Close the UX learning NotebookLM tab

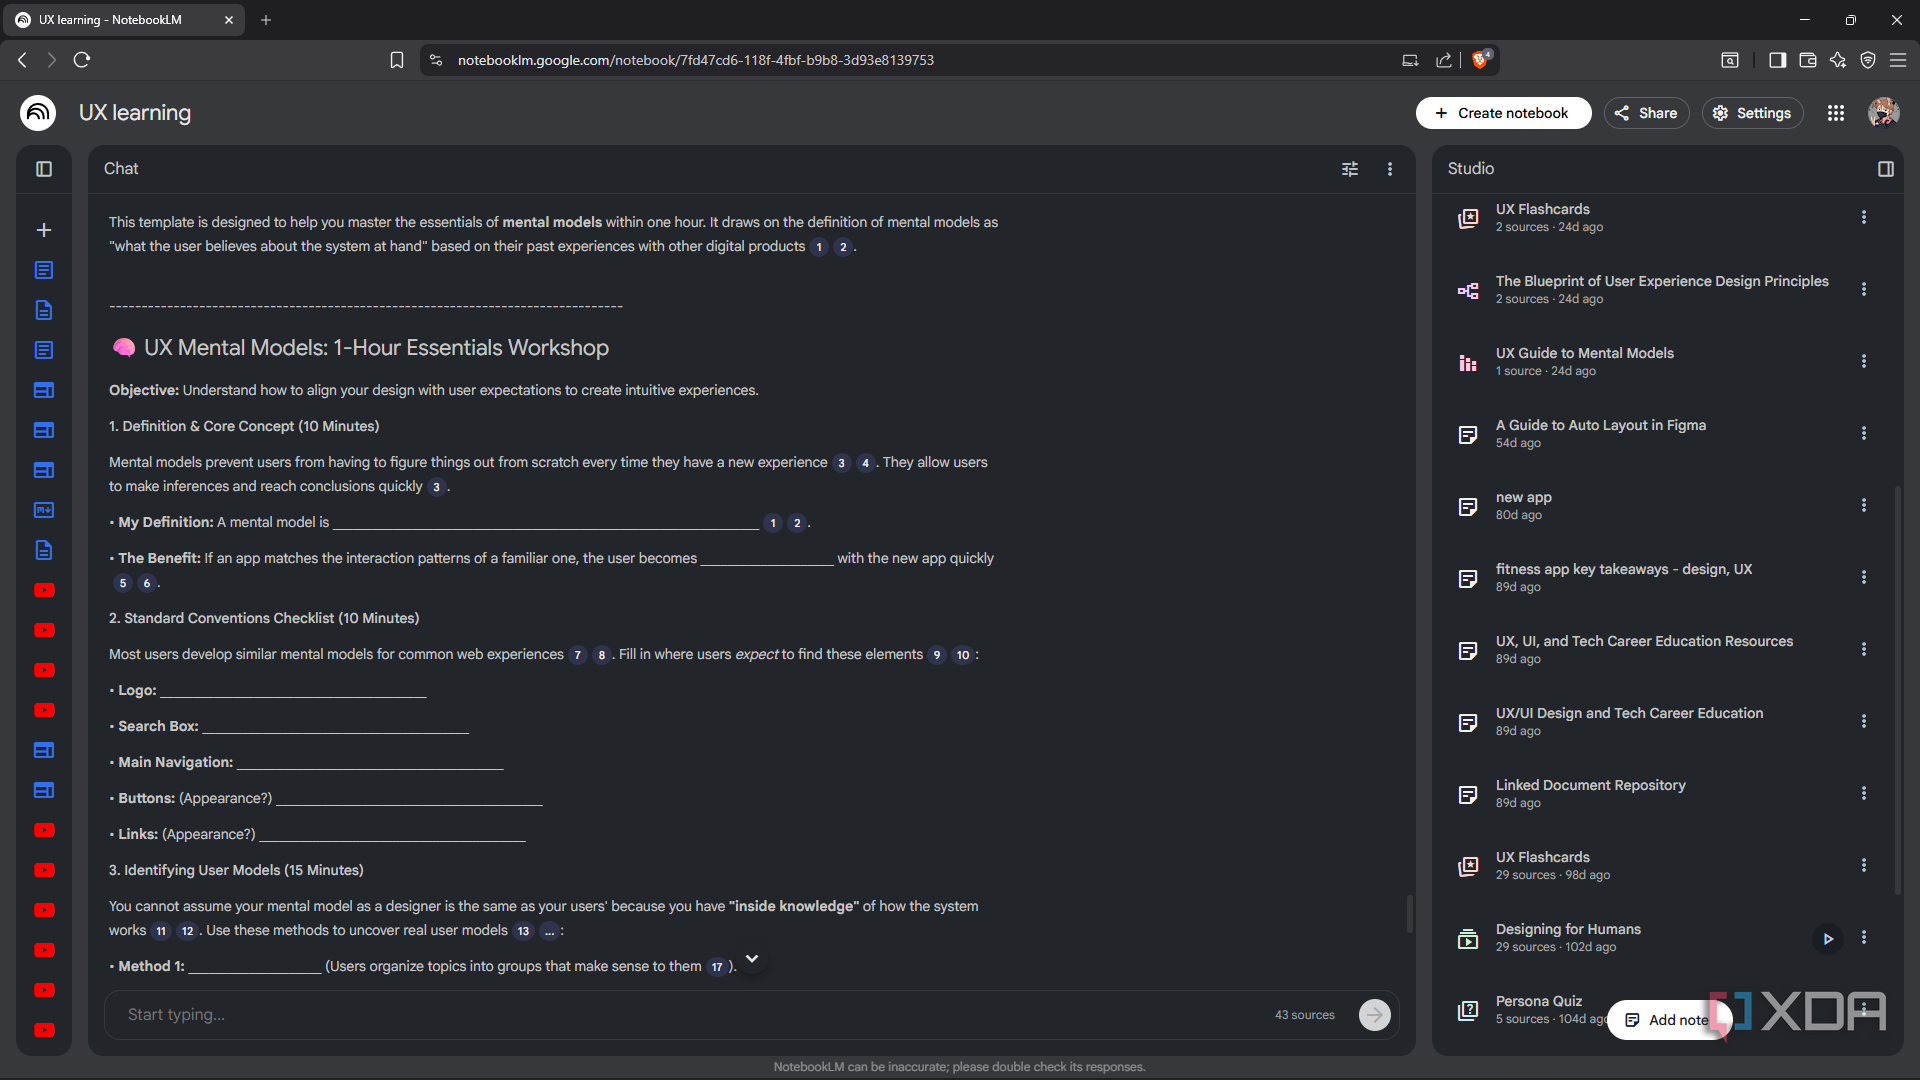coord(228,20)
